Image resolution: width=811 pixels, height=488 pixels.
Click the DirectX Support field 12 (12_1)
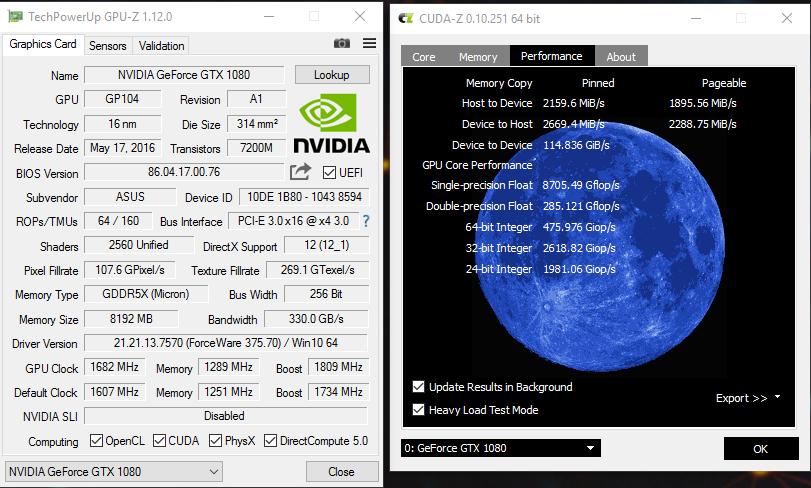coord(327,245)
